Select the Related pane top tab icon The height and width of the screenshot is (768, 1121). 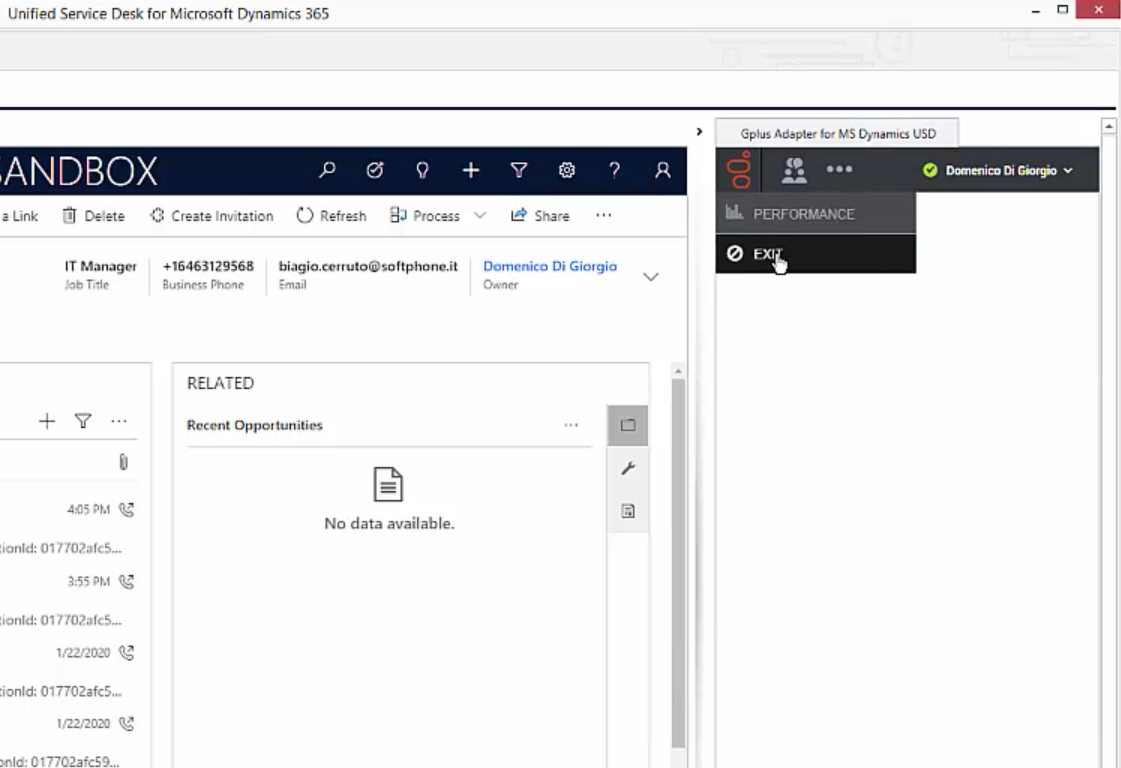pos(628,425)
